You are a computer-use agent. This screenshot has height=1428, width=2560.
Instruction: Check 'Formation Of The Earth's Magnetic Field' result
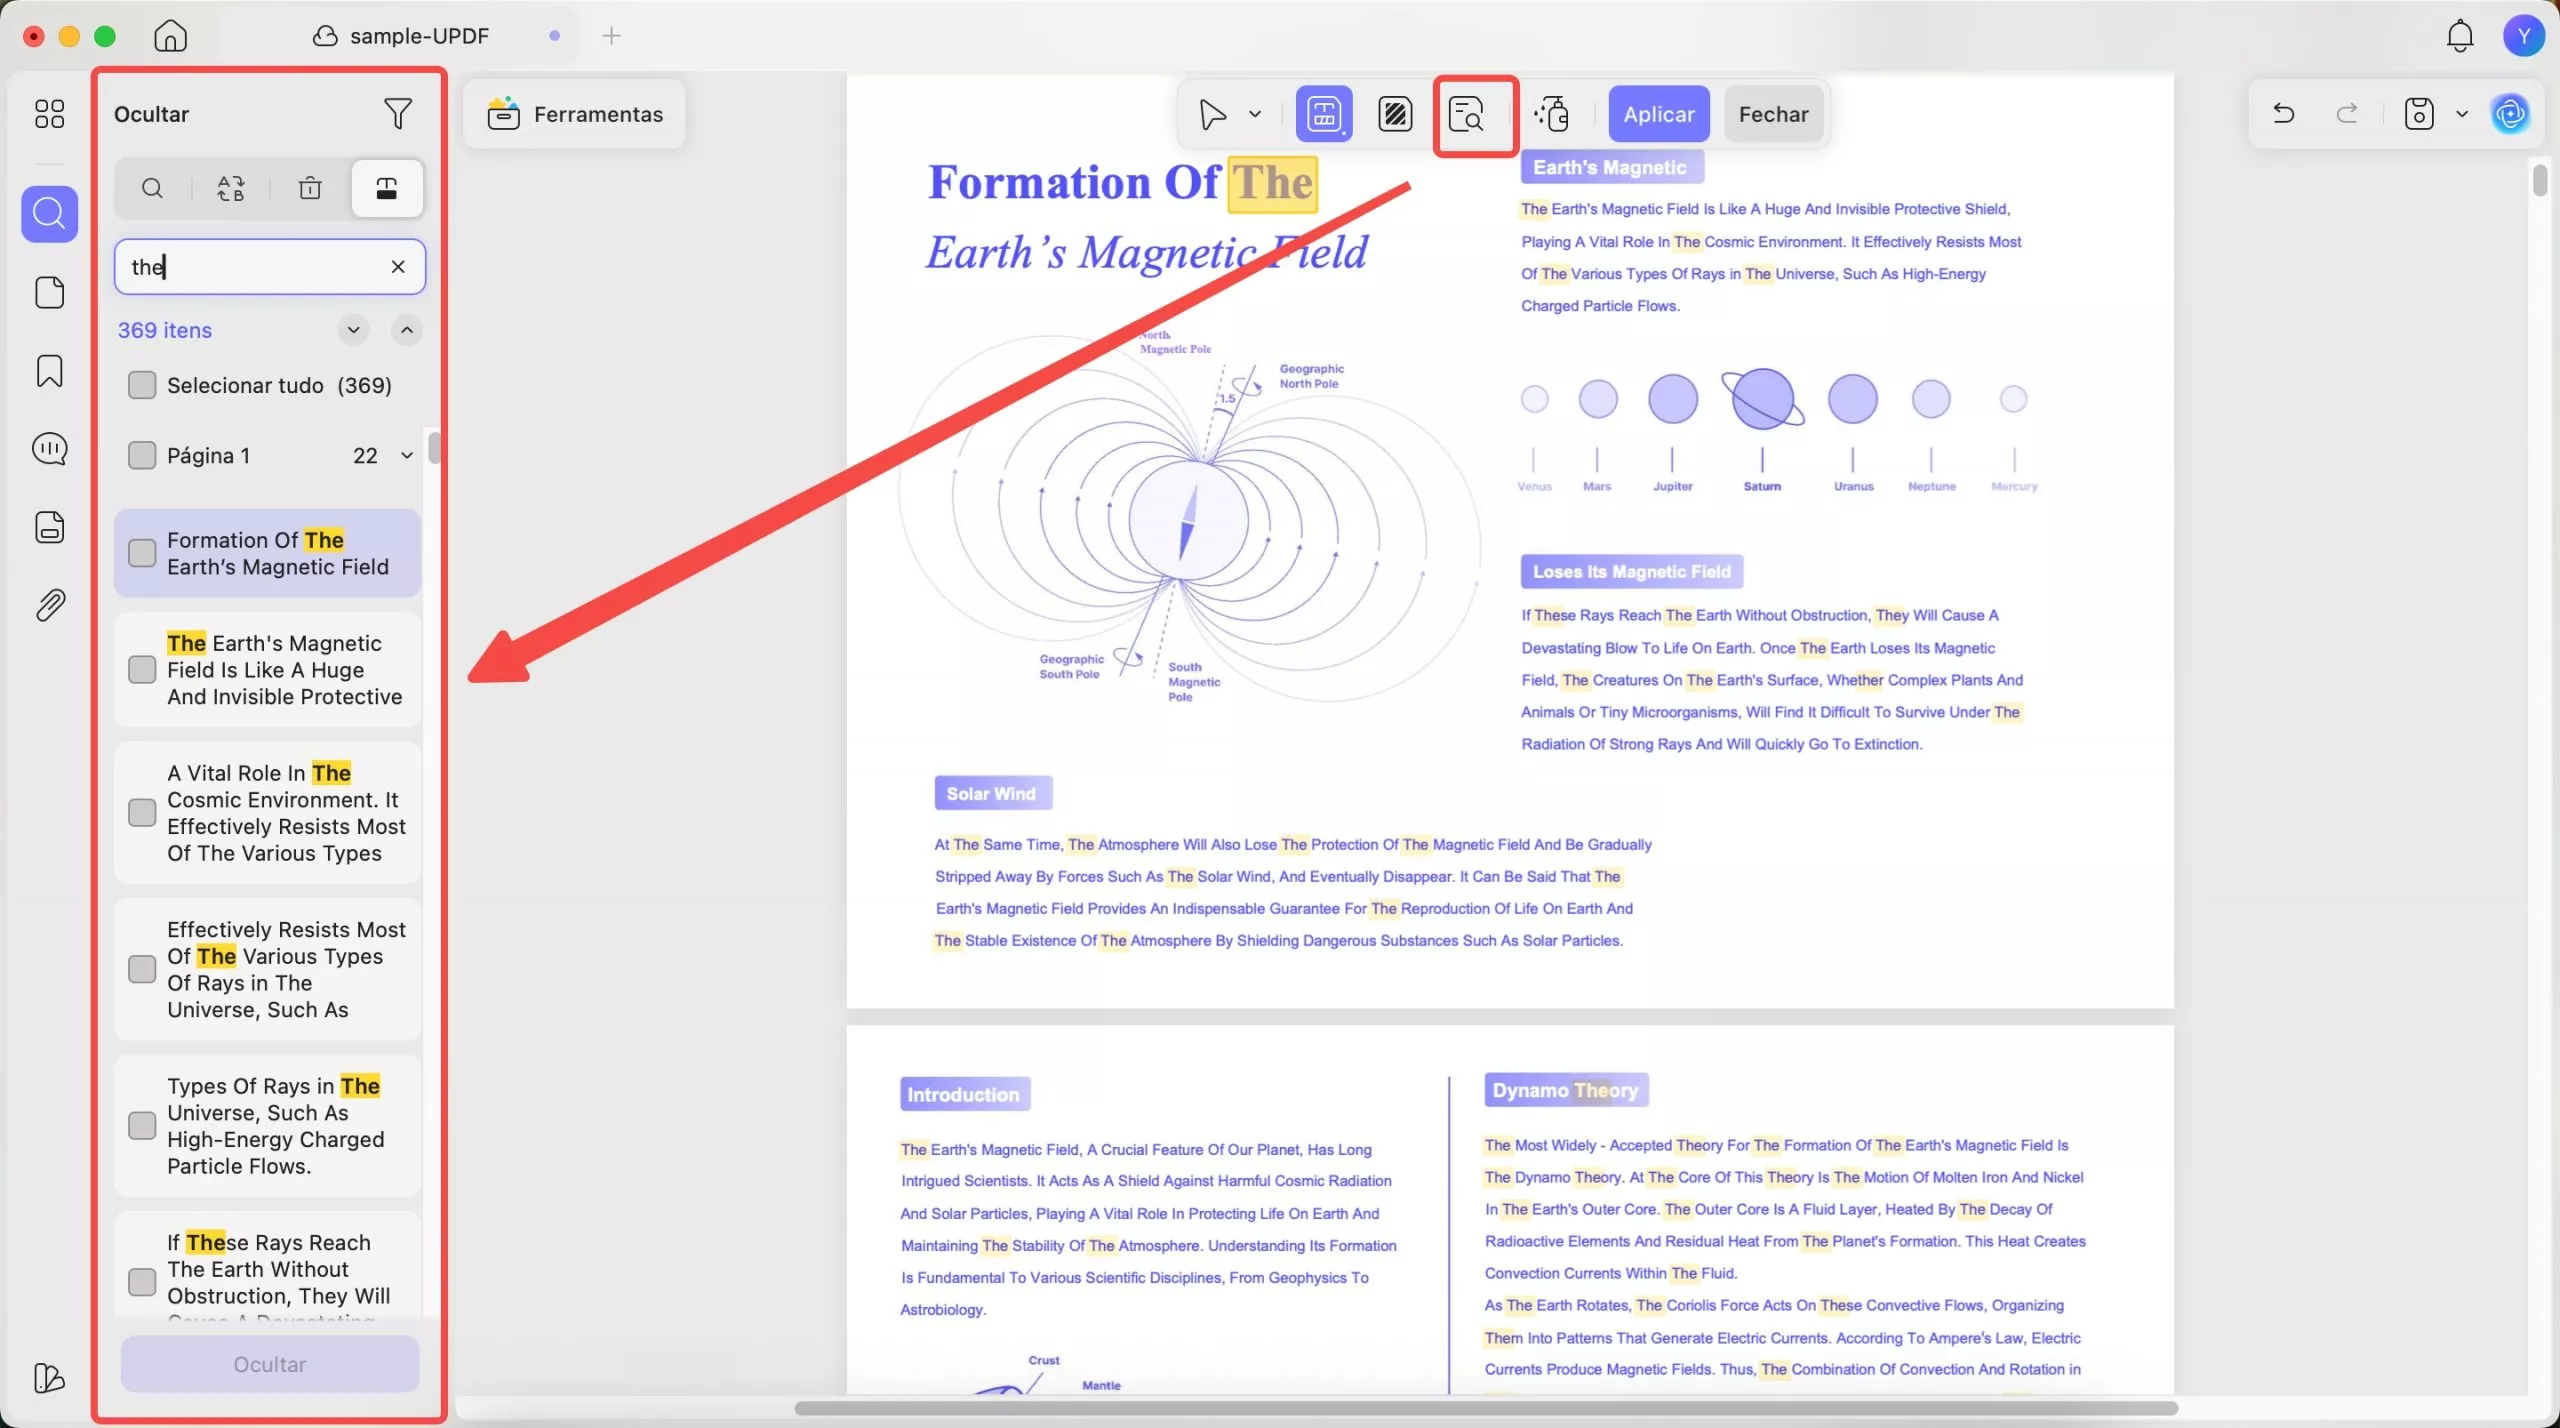pyautogui.click(x=142, y=554)
